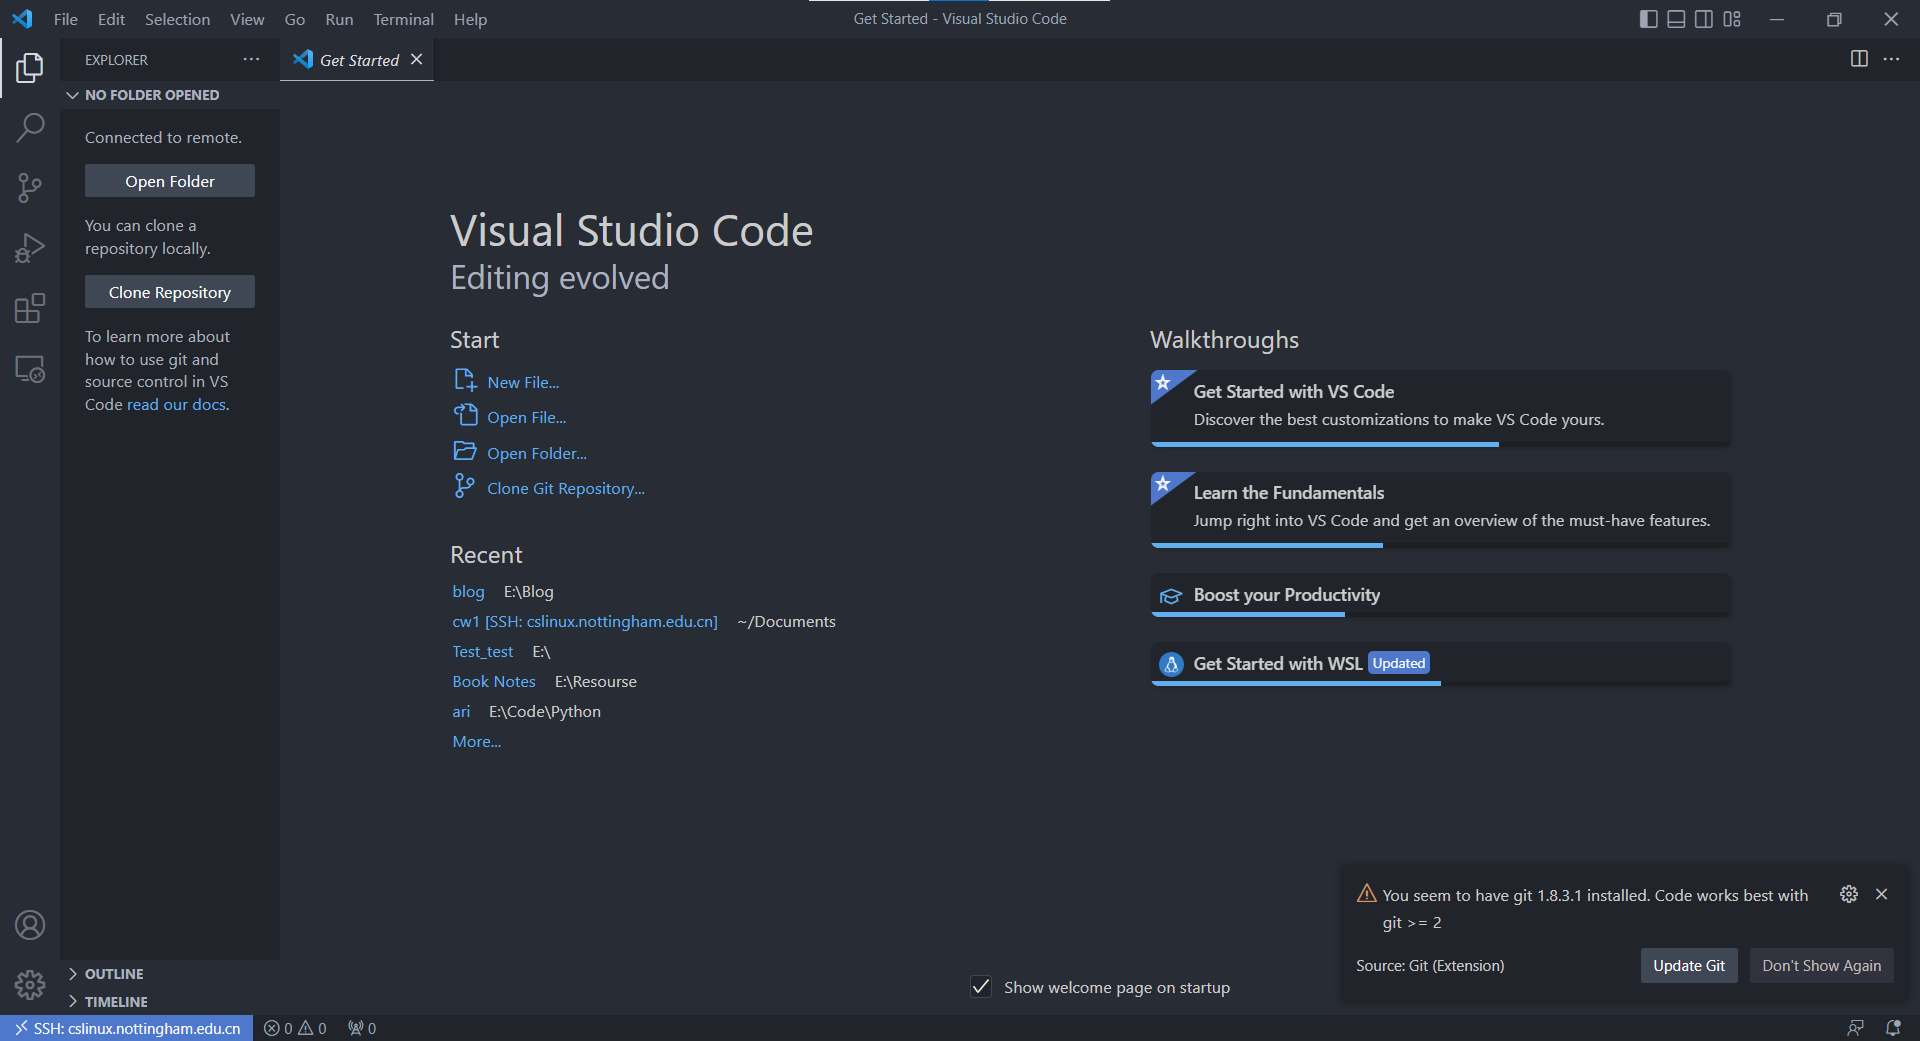This screenshot has height=1041, width=1920.
Task: Open editor more actions ellipsis
Action: pyautogui.click(x=1891, y=59)
